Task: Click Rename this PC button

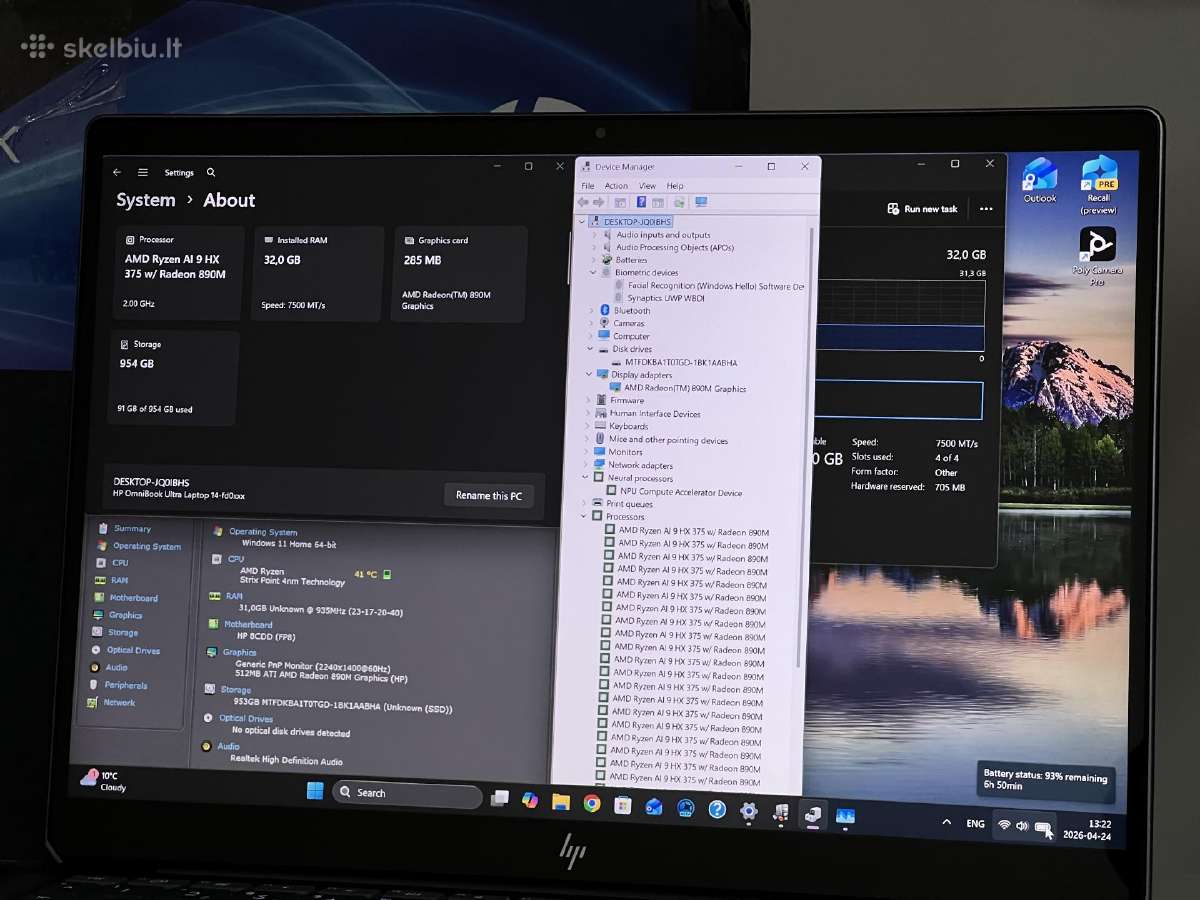Action: 489,495
